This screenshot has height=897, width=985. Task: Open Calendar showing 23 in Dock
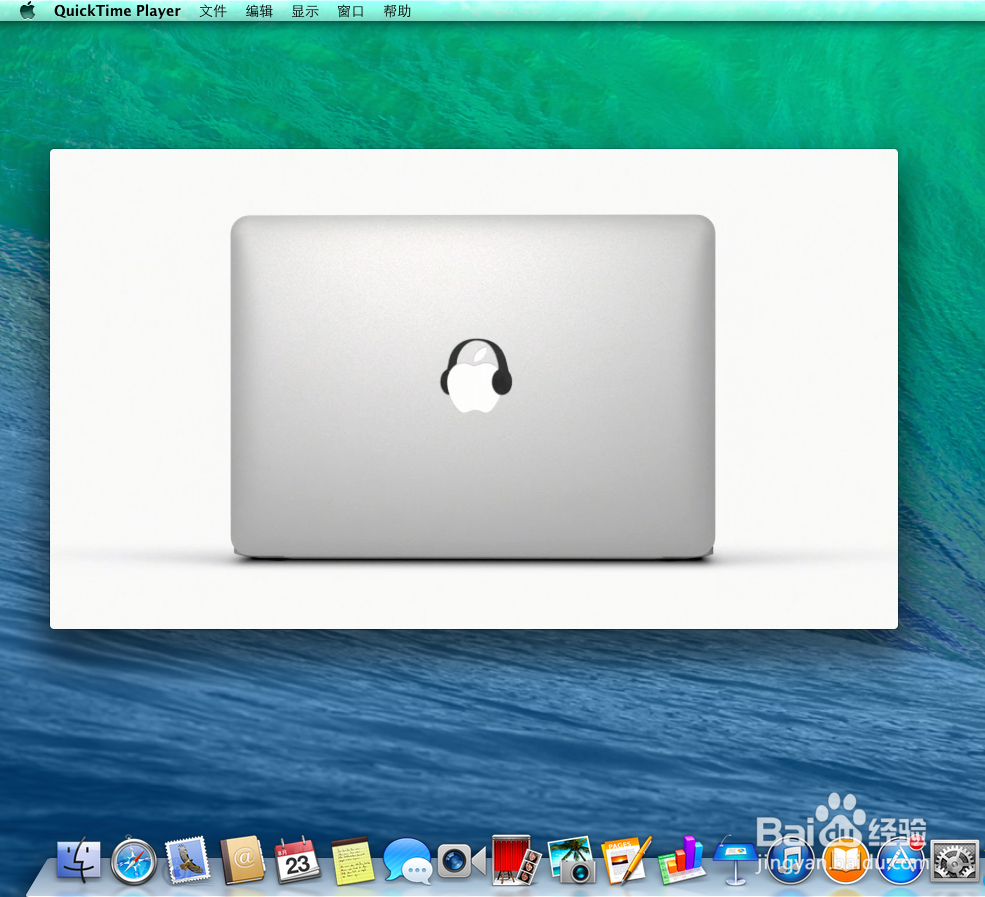297,860
